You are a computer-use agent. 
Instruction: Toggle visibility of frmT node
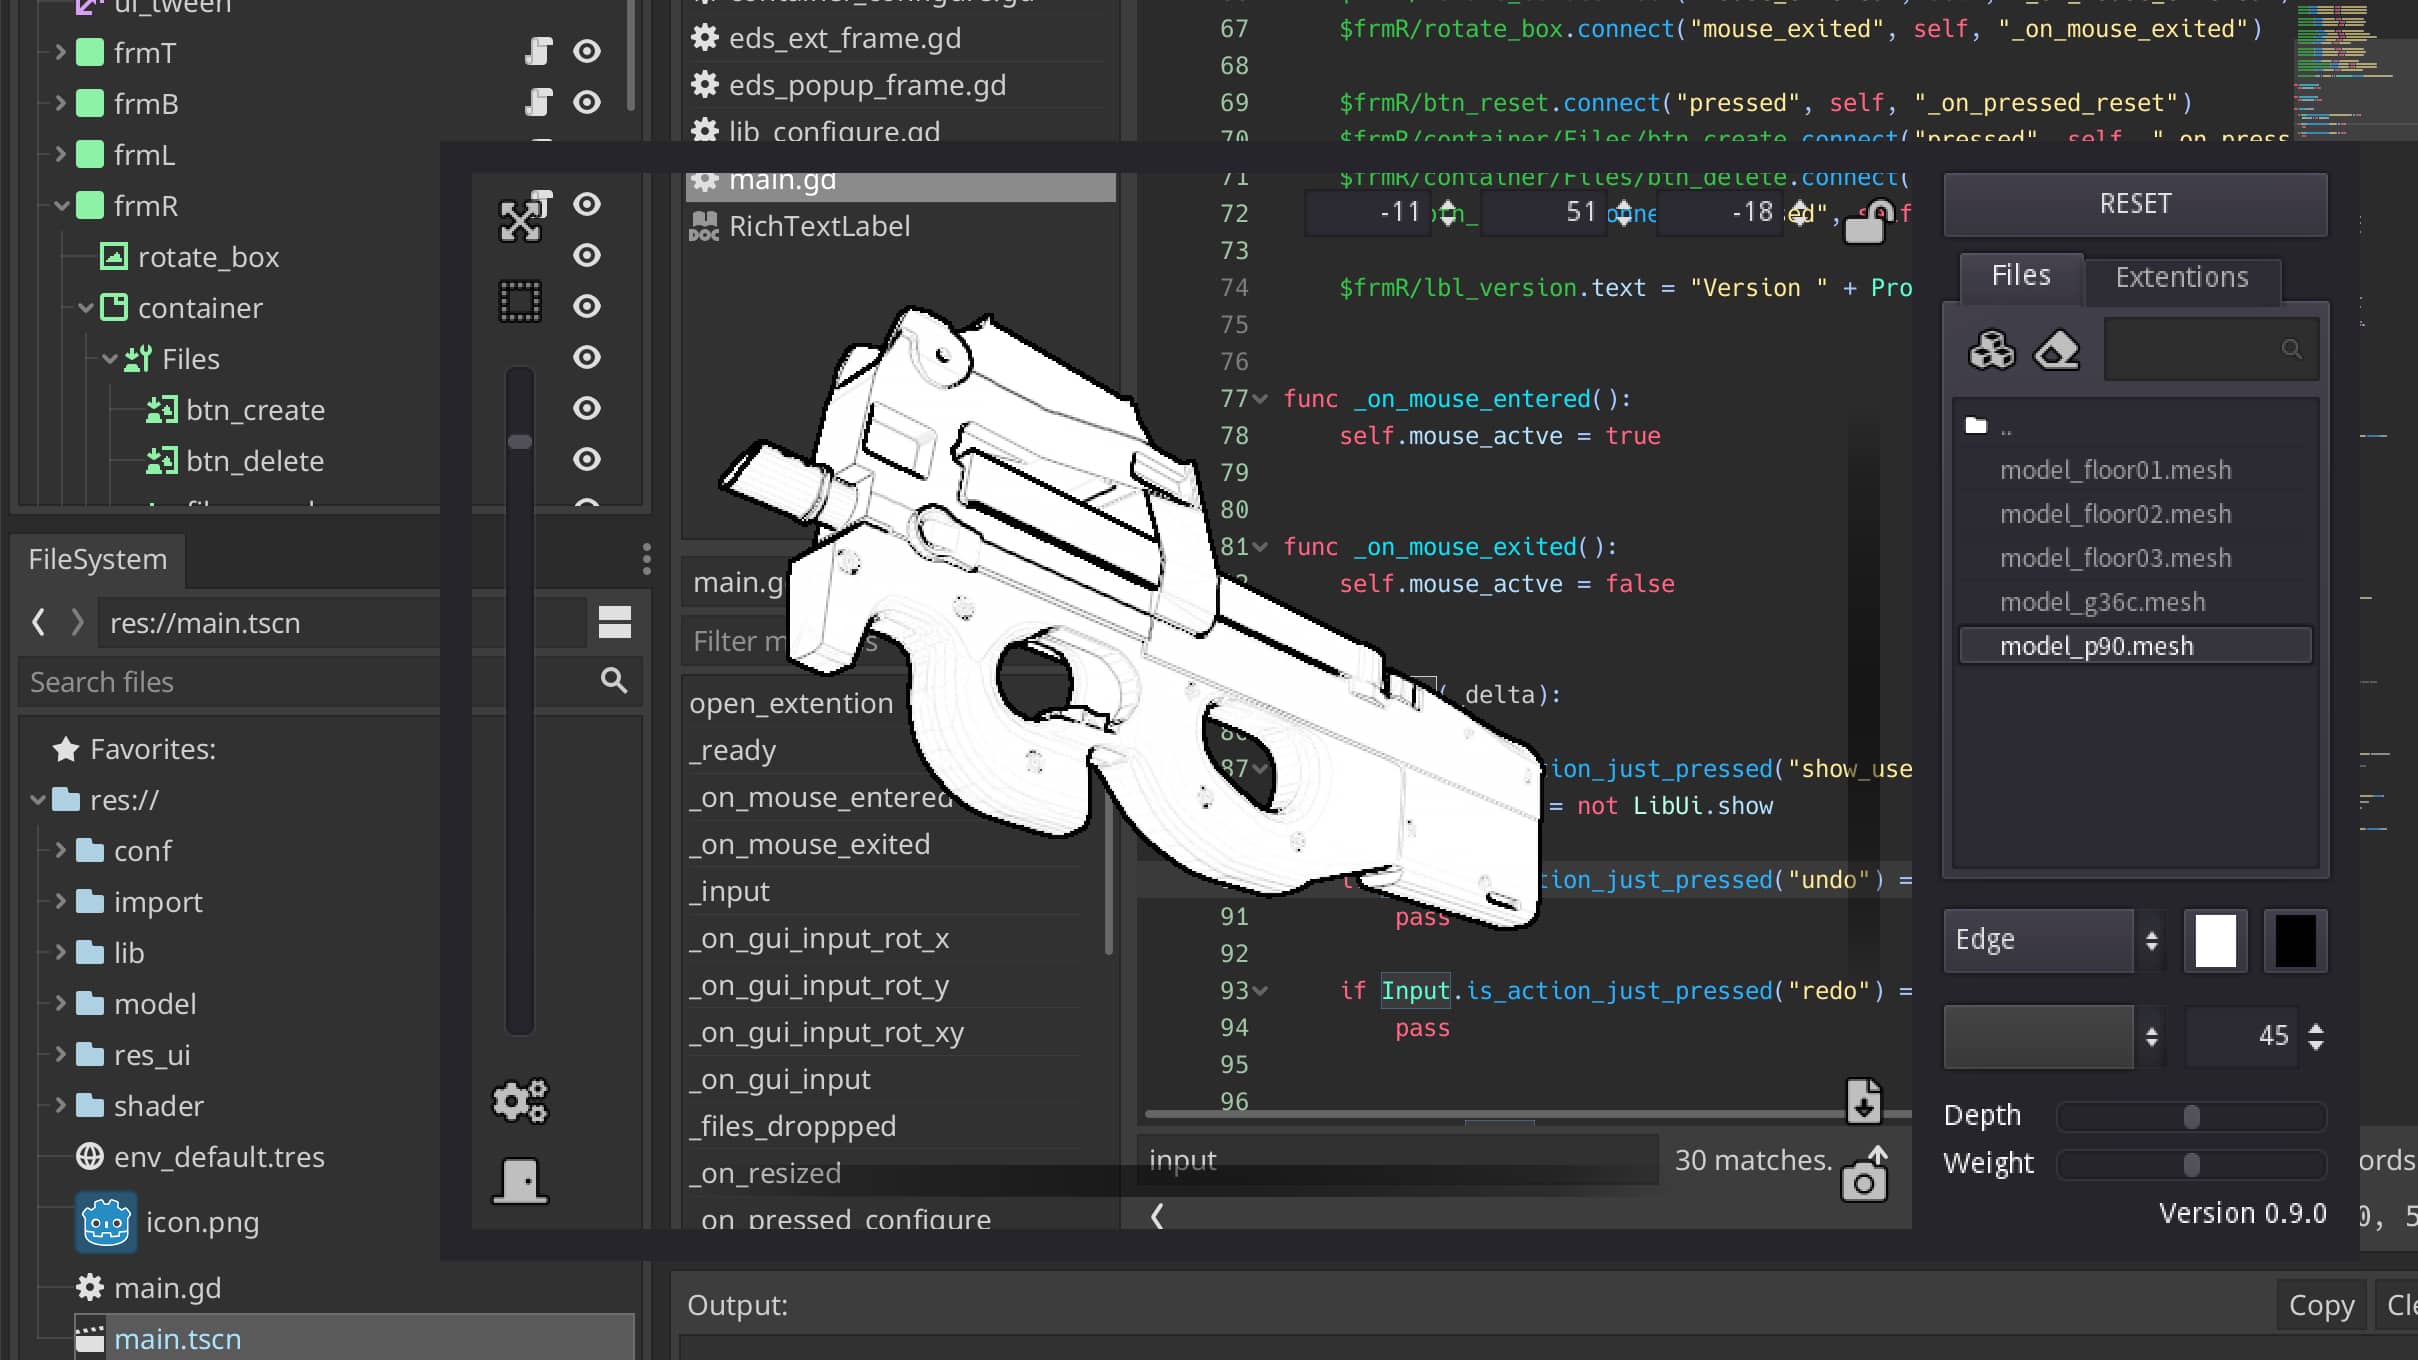click(587, 51)
